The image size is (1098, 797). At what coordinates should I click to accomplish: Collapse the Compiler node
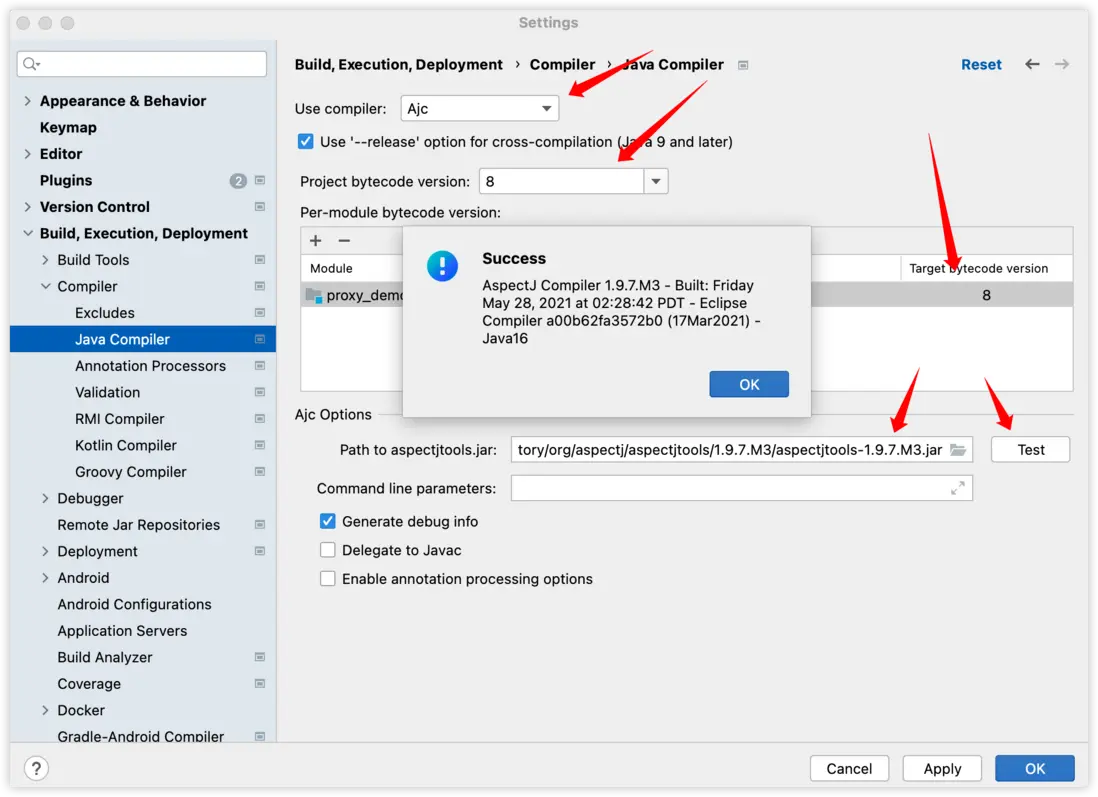point(45,286)
